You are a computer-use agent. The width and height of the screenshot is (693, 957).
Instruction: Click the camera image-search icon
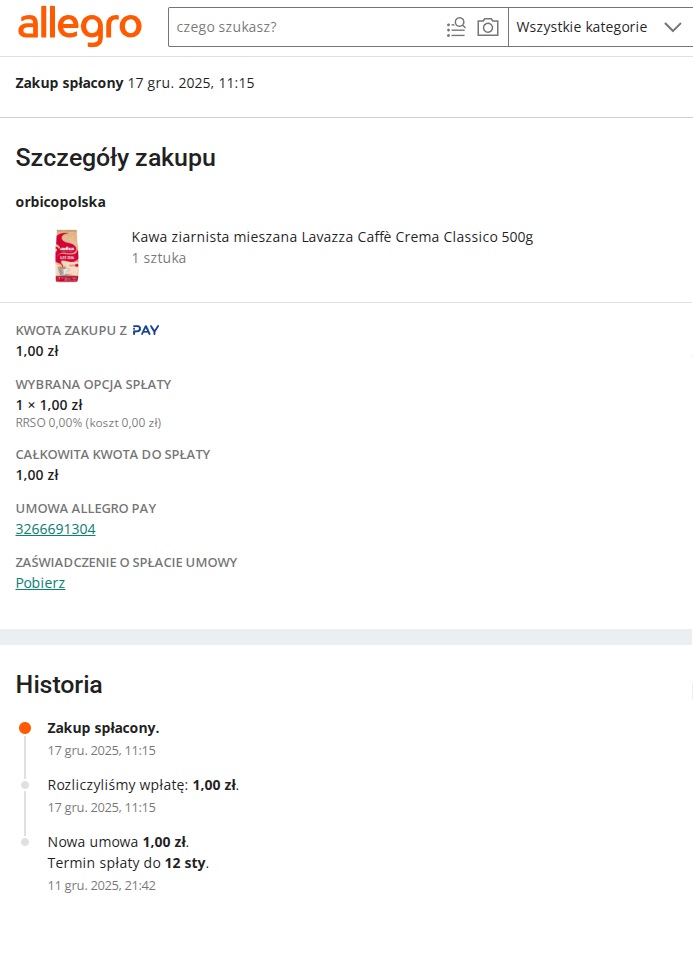click(x=488, y=27)
